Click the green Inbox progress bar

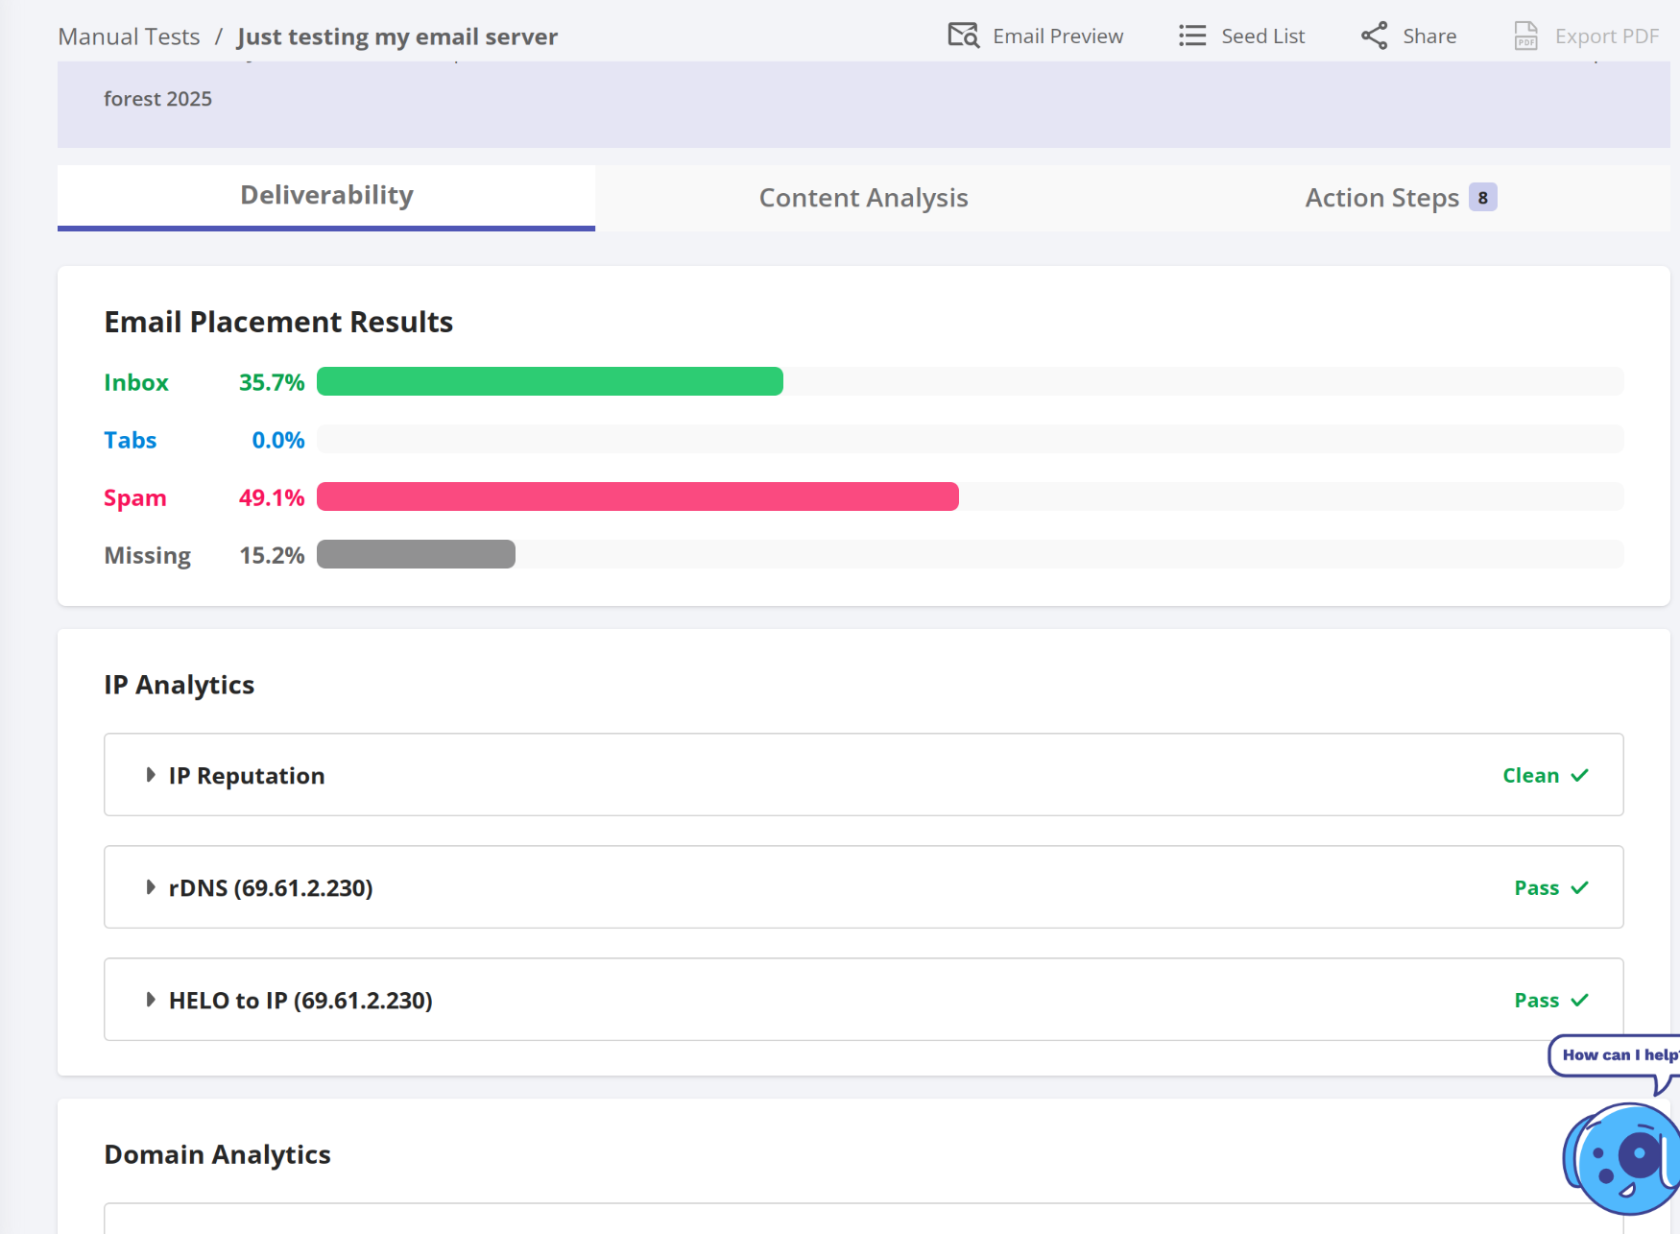(550, 382)
